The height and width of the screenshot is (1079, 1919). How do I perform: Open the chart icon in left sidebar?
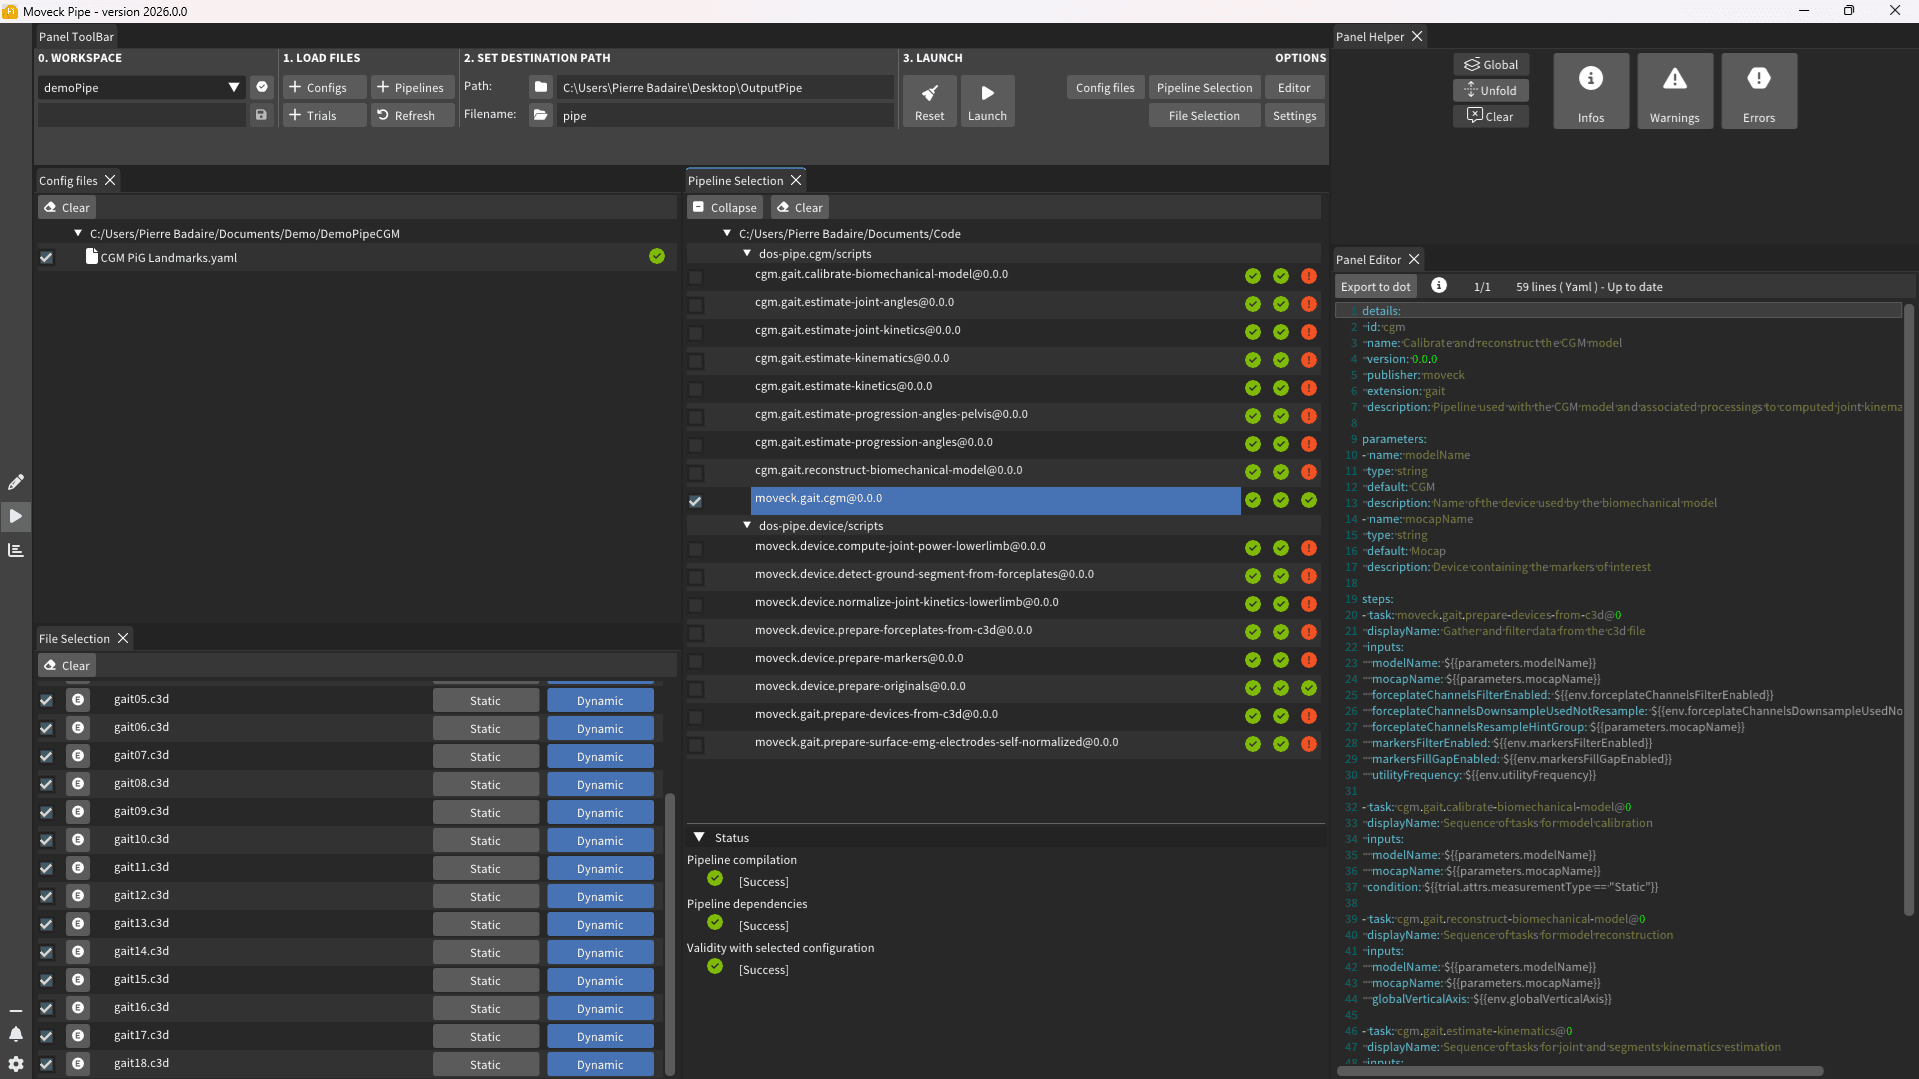16,550
